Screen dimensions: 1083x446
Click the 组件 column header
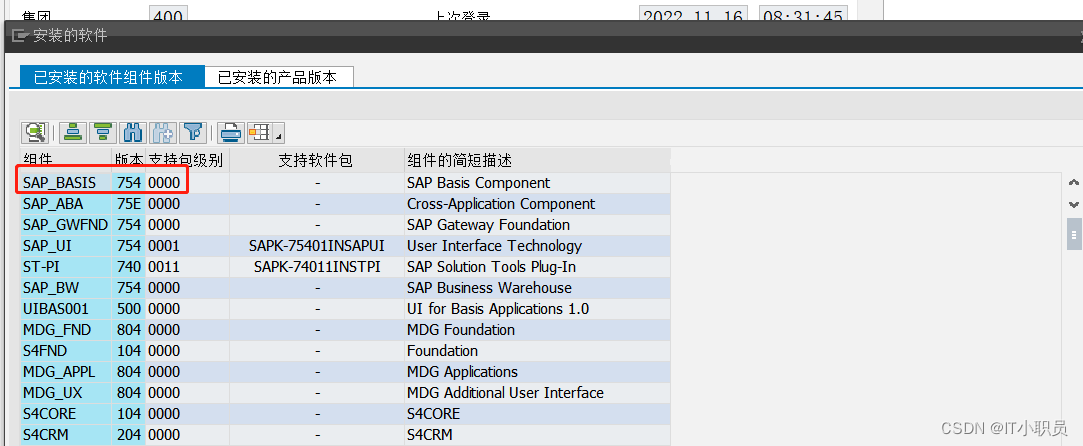pos(66,160)
